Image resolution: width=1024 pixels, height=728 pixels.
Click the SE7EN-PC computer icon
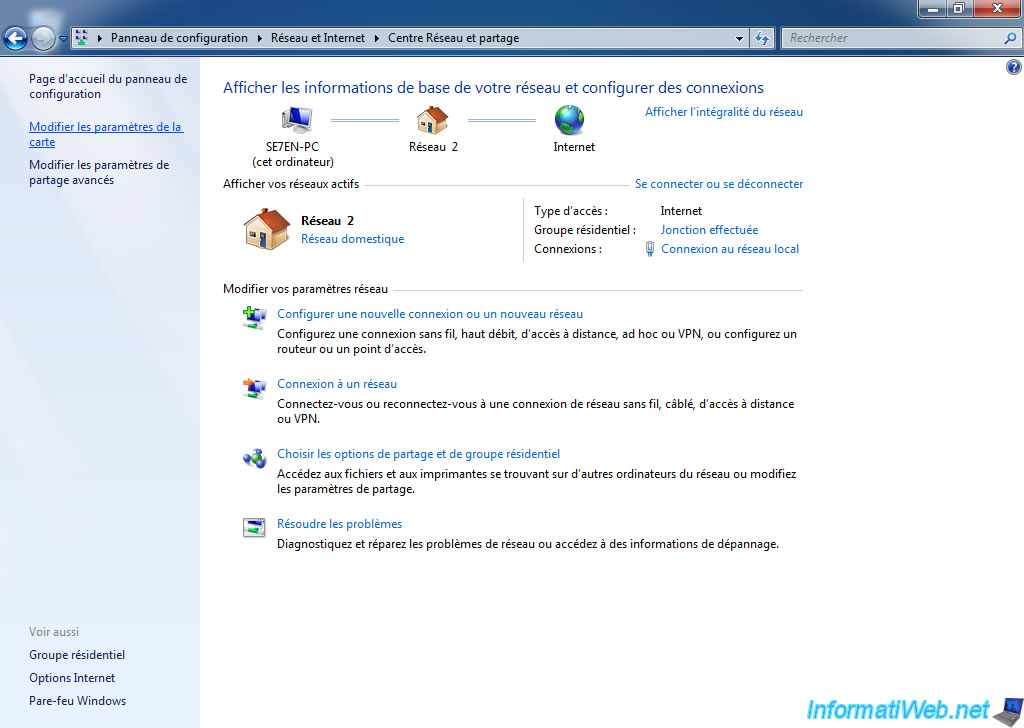click(x=296, y=119)
